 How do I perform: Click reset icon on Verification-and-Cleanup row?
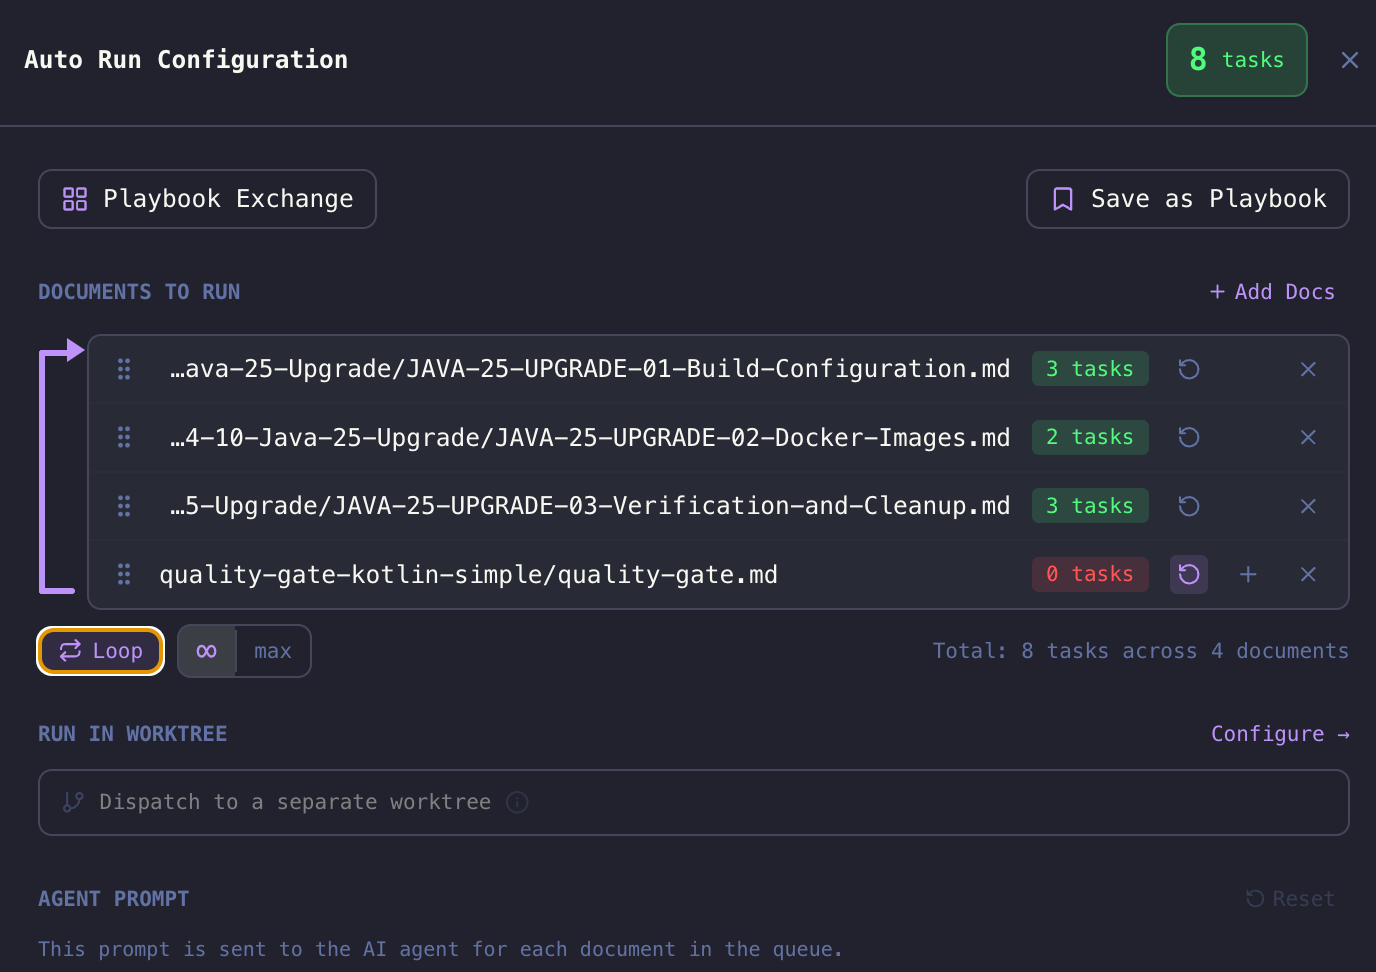pos(1188,506)
